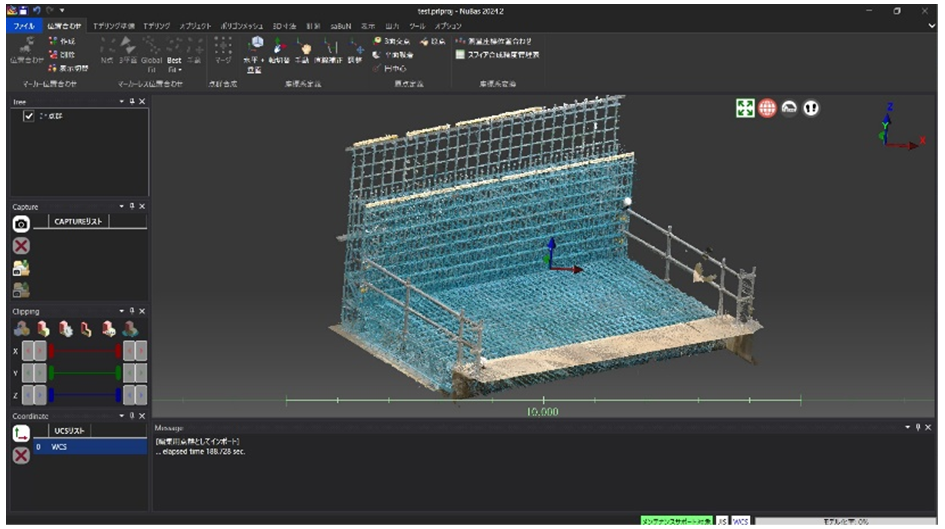Click the red X-axis clipping slider
This screenshot has height=529, width=945.
[85, 351]
